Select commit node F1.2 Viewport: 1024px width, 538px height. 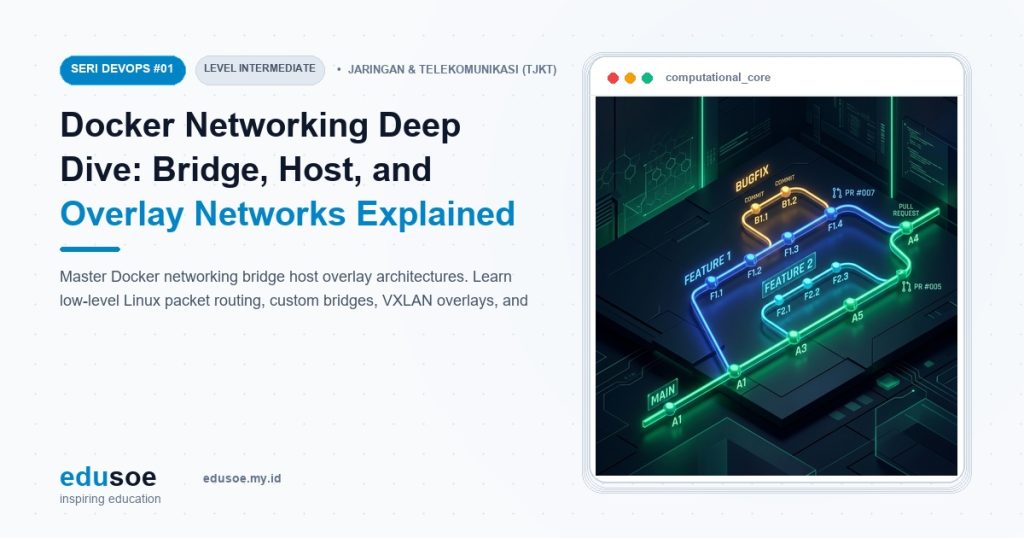coord(750,259)
